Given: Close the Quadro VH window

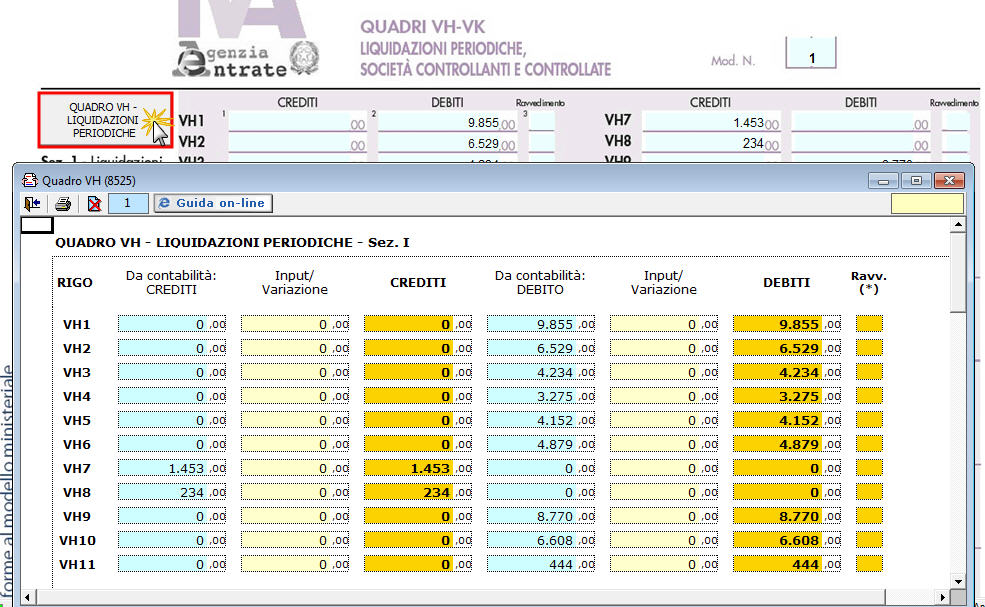Looking at the screenshot, I should point(949,181).
